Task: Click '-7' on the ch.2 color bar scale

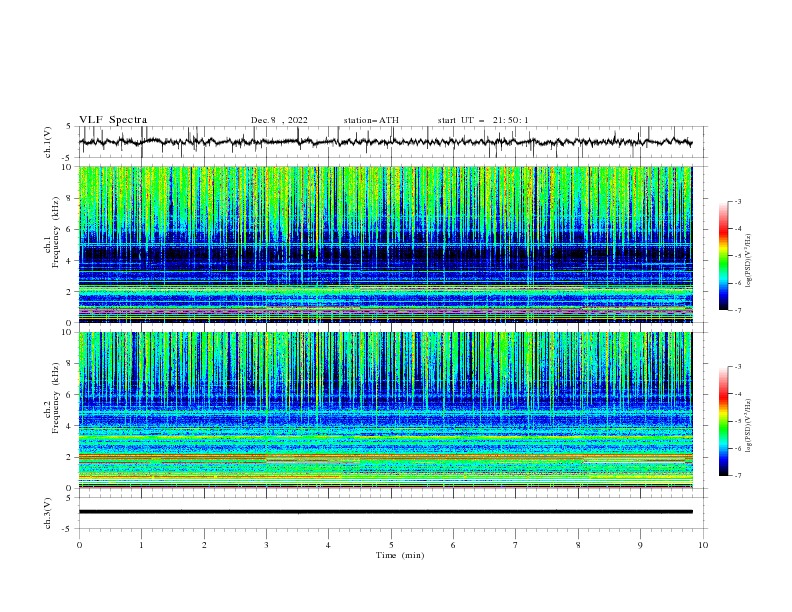Action: (737, 476)
